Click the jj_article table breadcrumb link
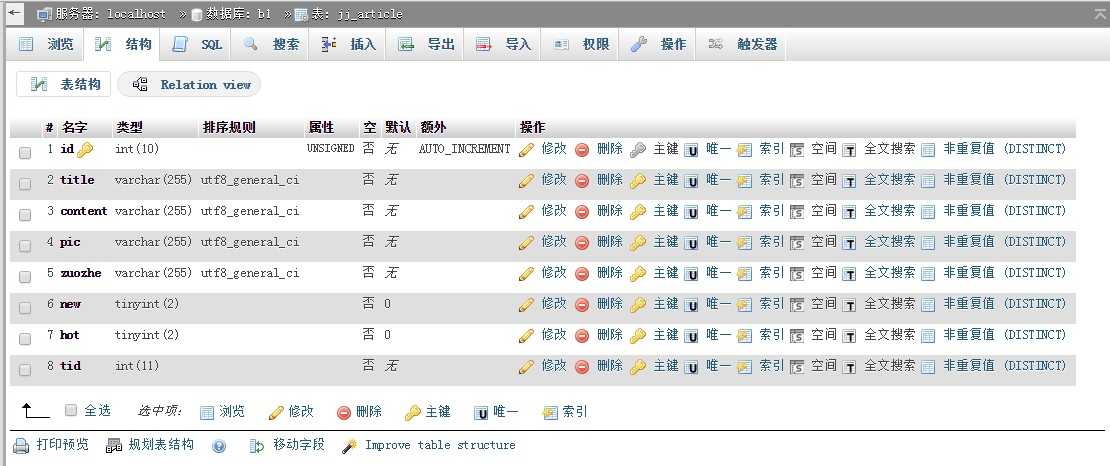 click(370, 14)
